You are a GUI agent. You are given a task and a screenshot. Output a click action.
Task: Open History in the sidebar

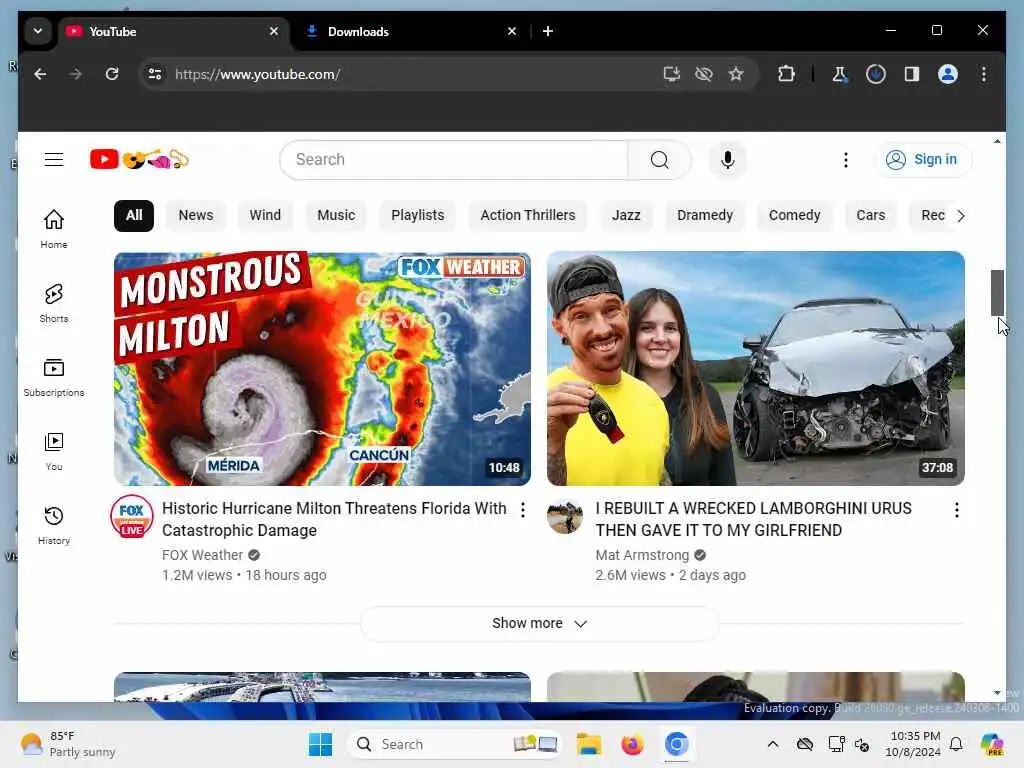tap(54, 526)
